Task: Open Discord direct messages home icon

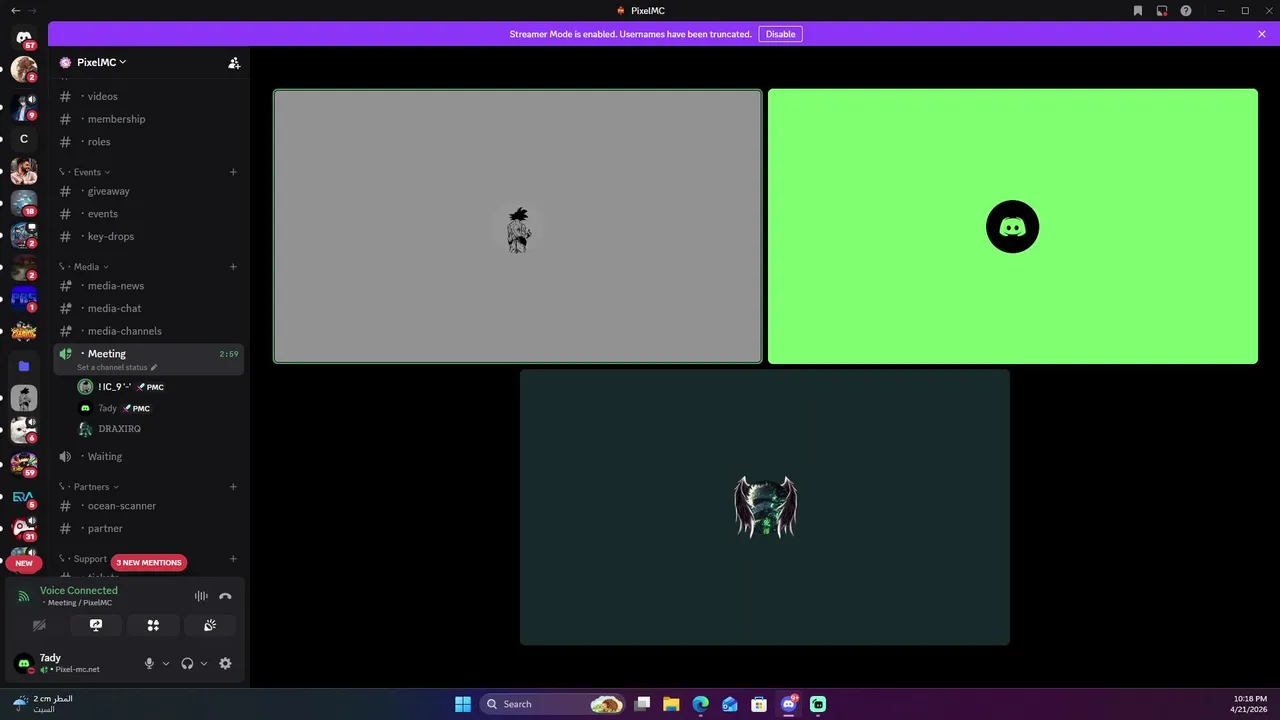Action: pos(24,38)
